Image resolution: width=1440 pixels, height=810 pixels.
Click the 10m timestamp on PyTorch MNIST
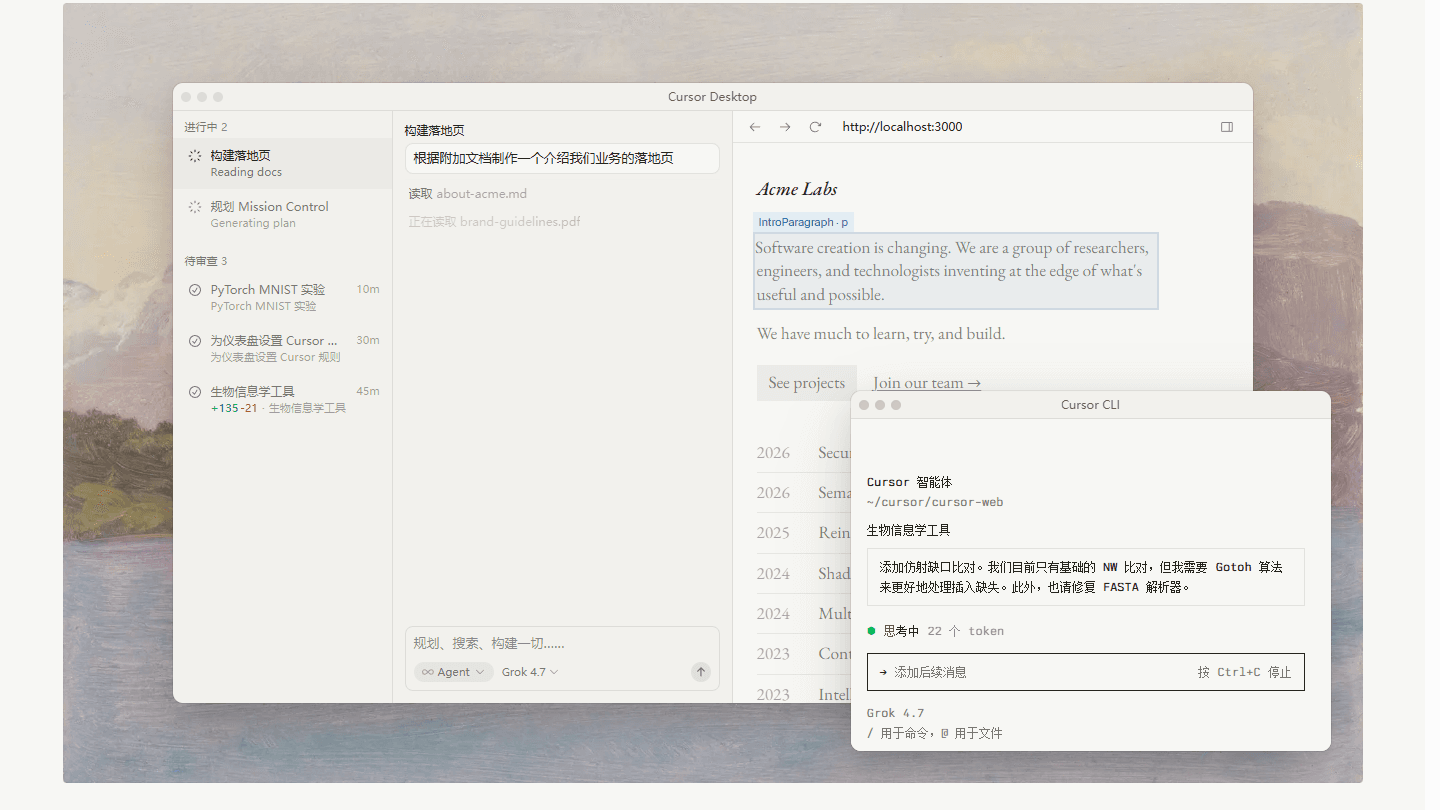point(368,289)
